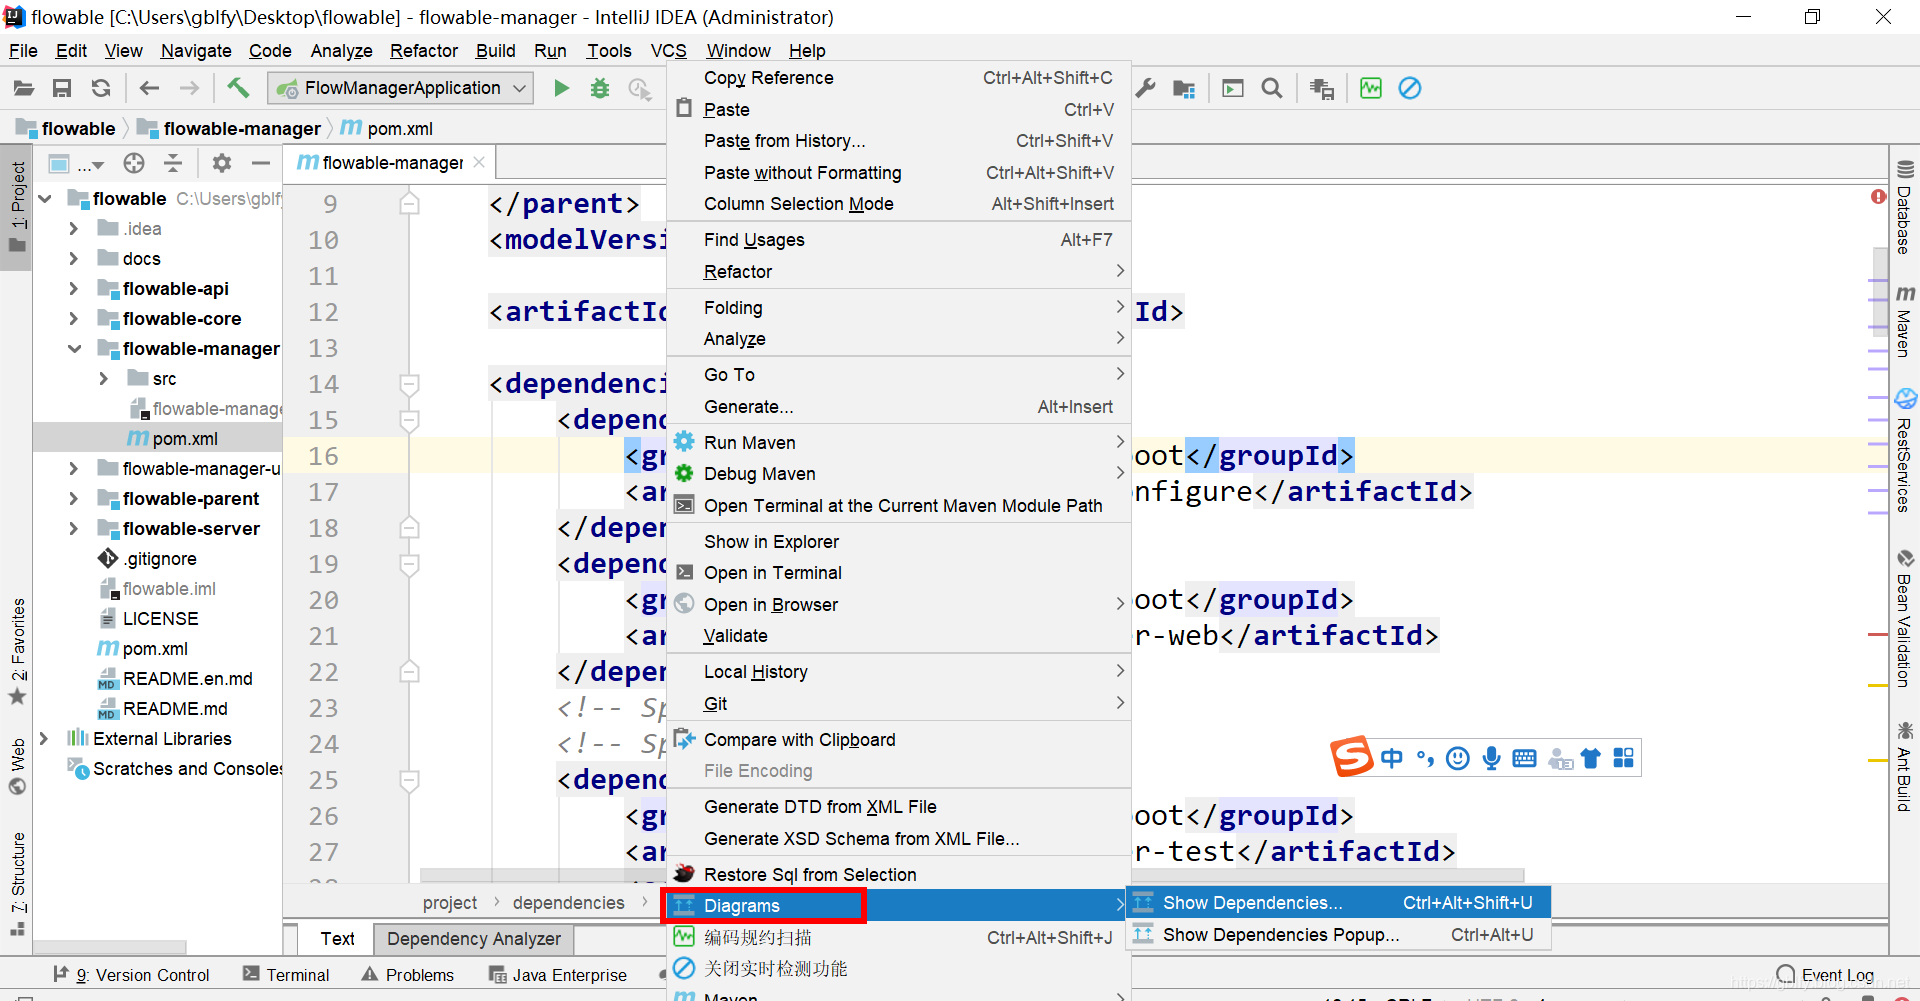Click the Search Everywhere magnifier icon

1272,89
